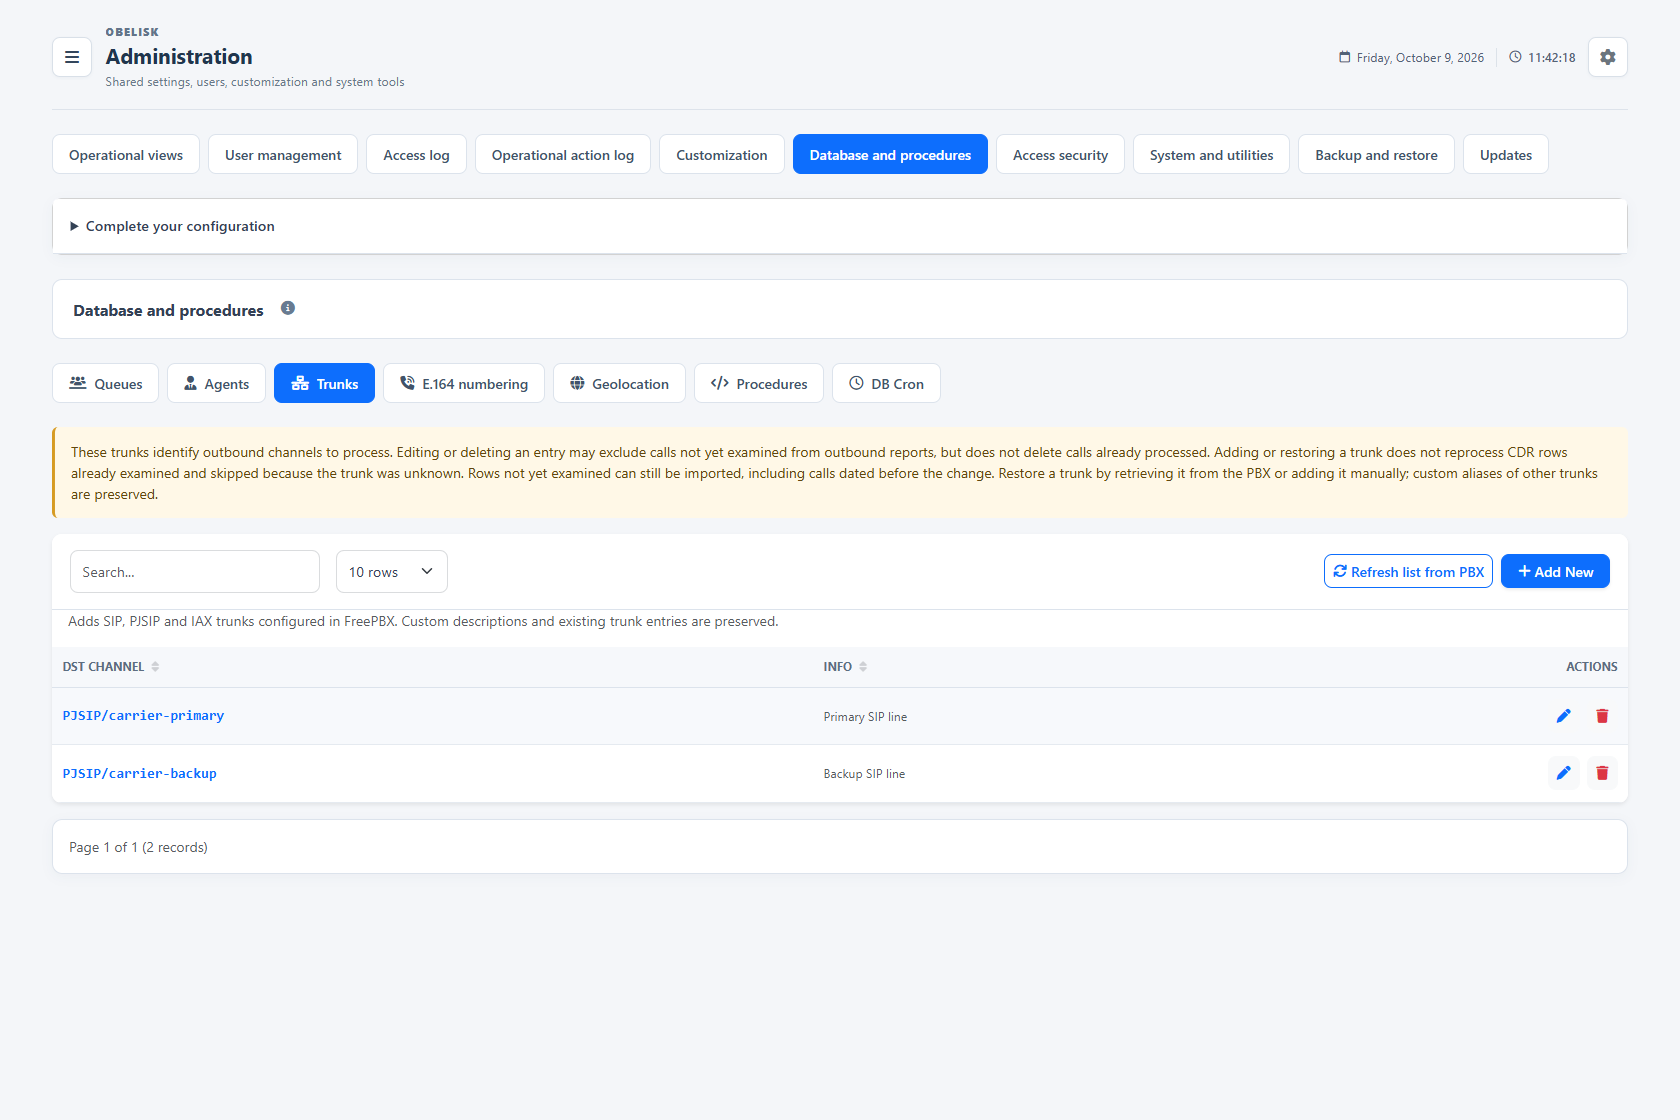Screen dimensions: 1680x1120
Task: Open the Queues sub-tab
Action: click(x=105, y=383)
